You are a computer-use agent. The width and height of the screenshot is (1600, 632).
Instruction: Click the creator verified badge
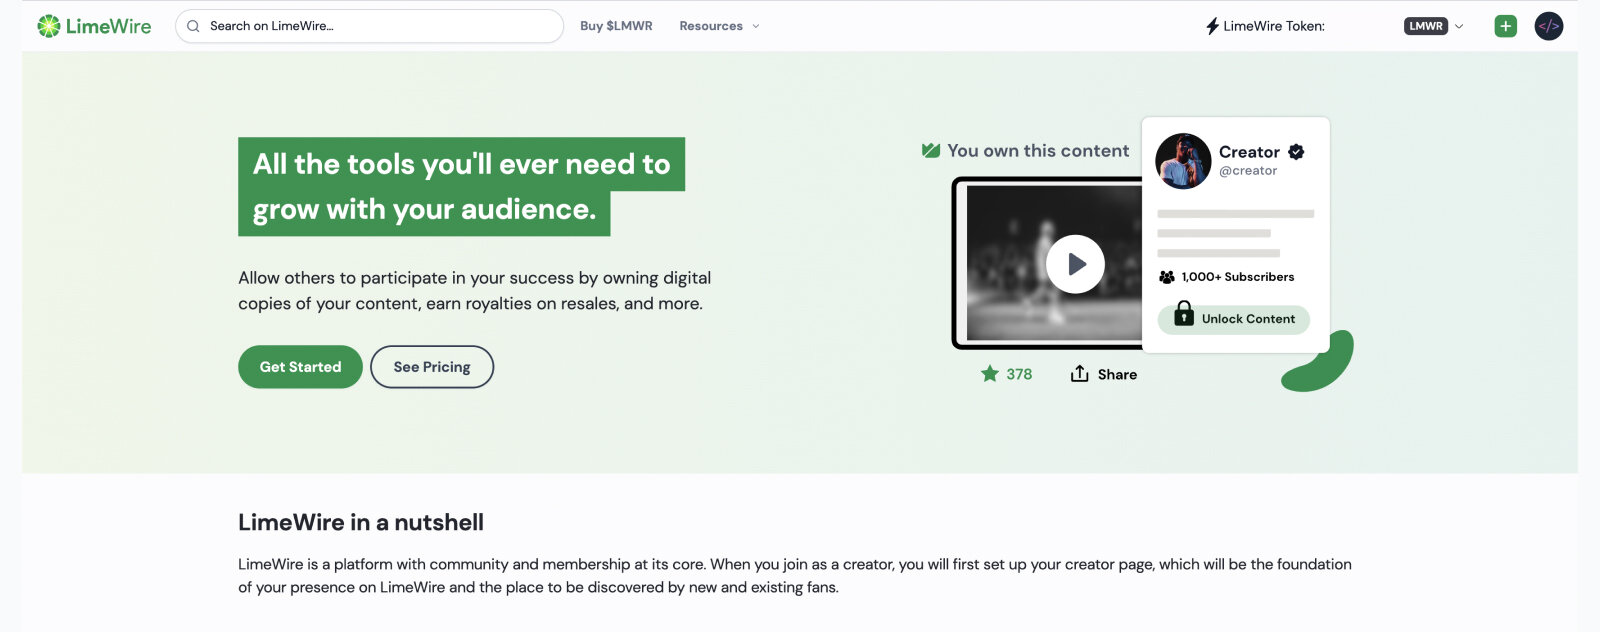click(x=1296, y=152)
